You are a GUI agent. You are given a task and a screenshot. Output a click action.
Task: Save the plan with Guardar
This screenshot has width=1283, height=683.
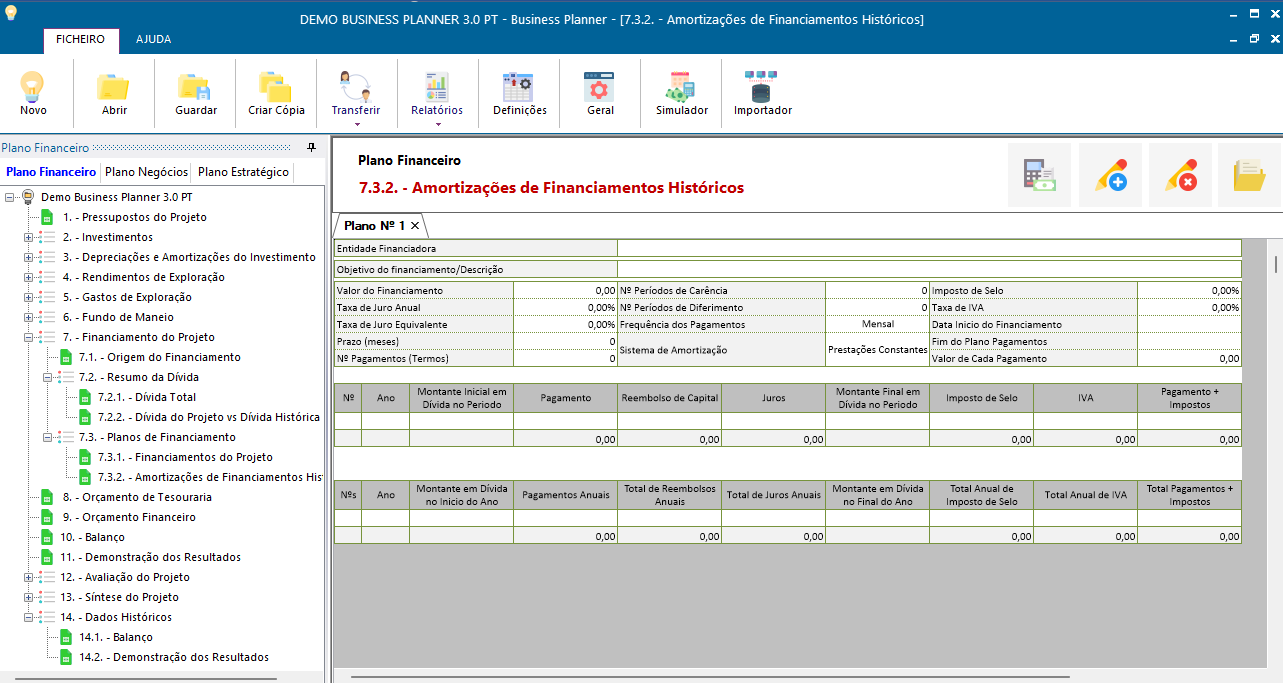(195, 93)
